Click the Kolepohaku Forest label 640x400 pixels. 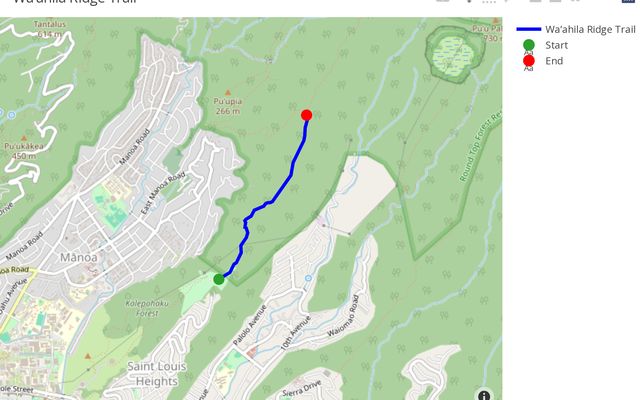pyautogui.click(x=147, y=308)
